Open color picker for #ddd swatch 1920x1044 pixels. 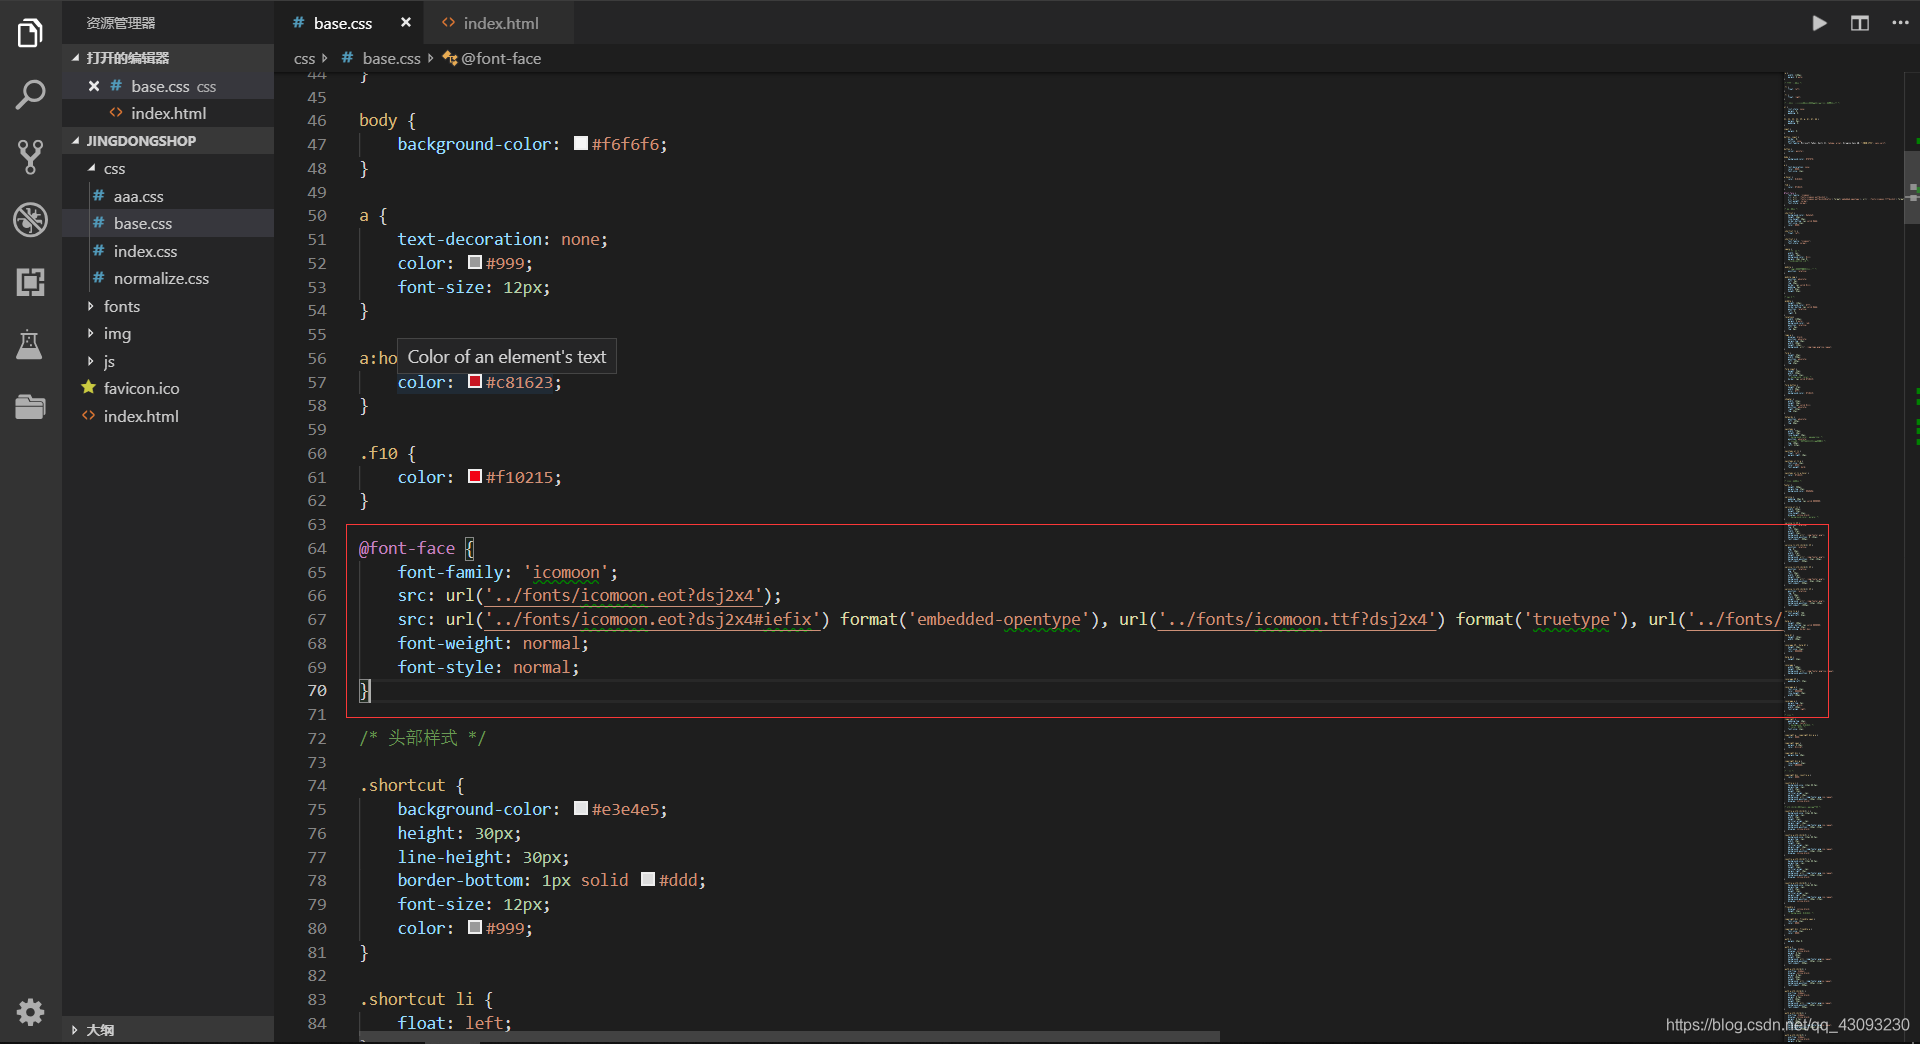pos(648,879)
